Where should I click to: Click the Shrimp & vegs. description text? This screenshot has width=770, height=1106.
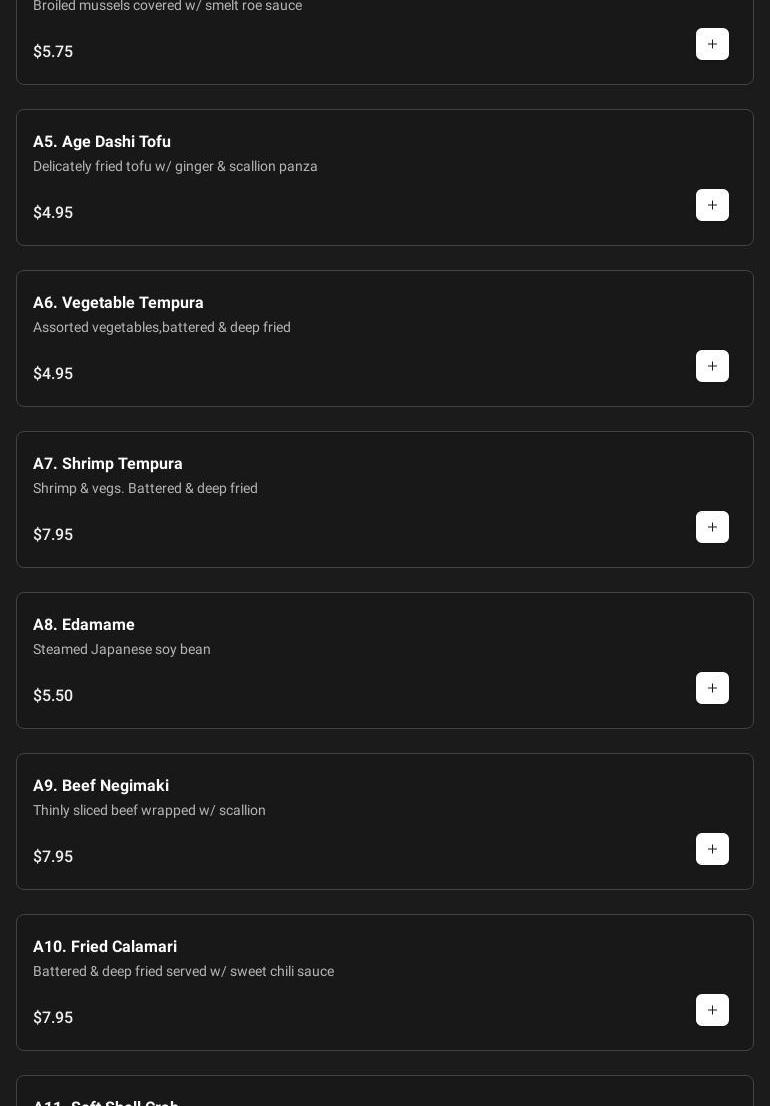click(145, 489)
